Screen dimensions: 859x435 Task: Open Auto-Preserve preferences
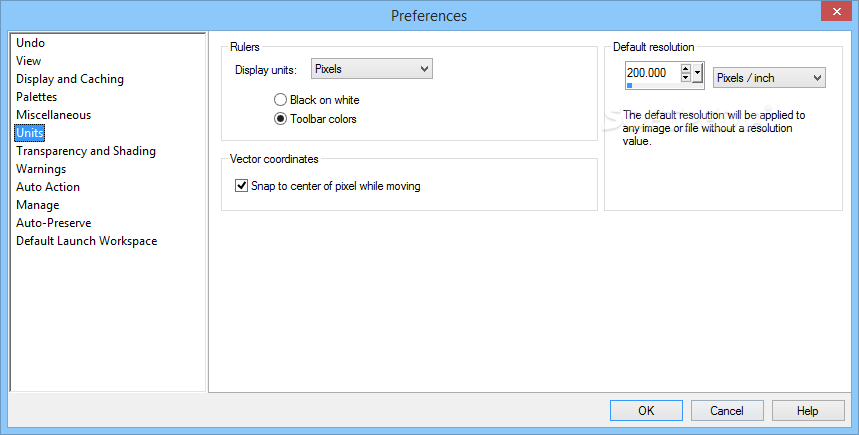[53, 223]
